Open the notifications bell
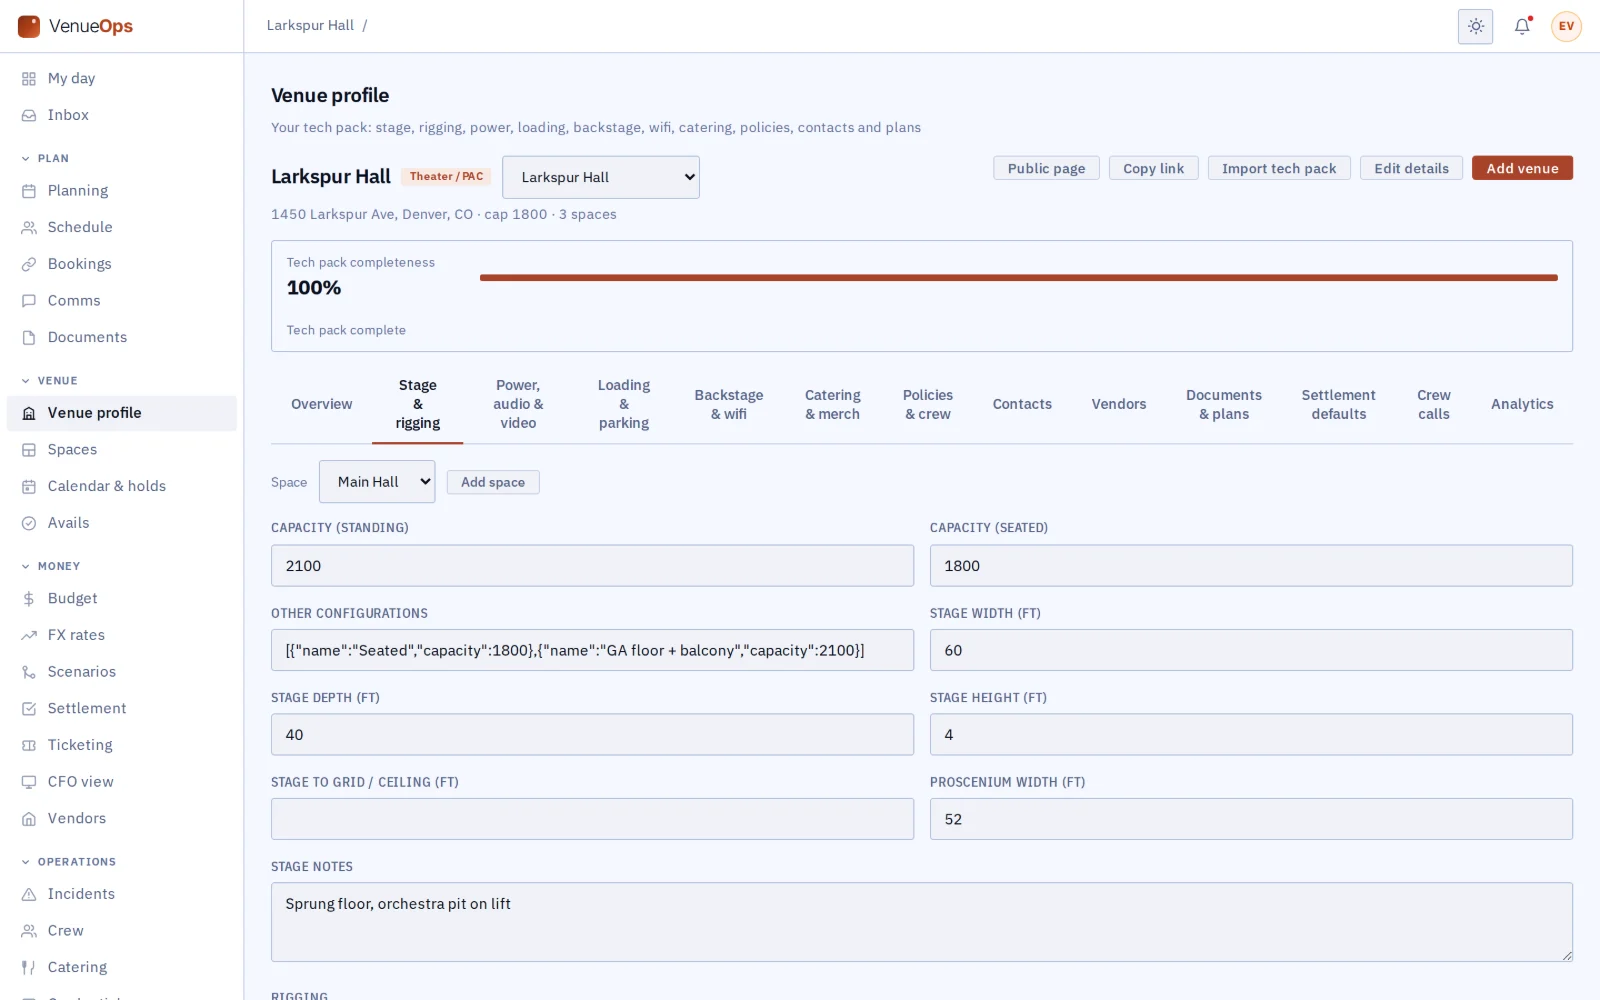 pos(1522,26)
